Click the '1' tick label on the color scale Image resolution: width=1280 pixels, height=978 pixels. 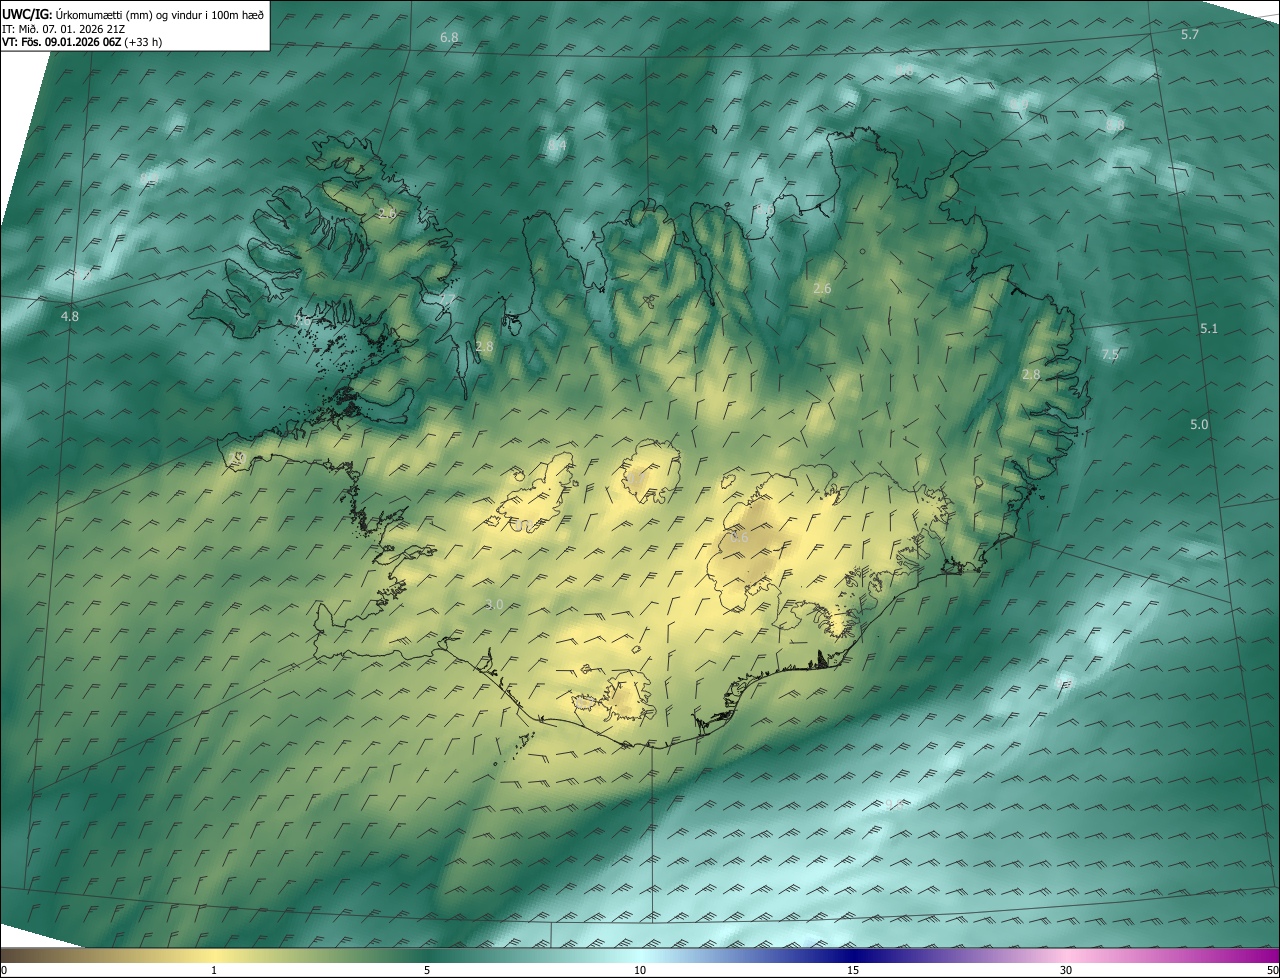[x=214, y=970]
